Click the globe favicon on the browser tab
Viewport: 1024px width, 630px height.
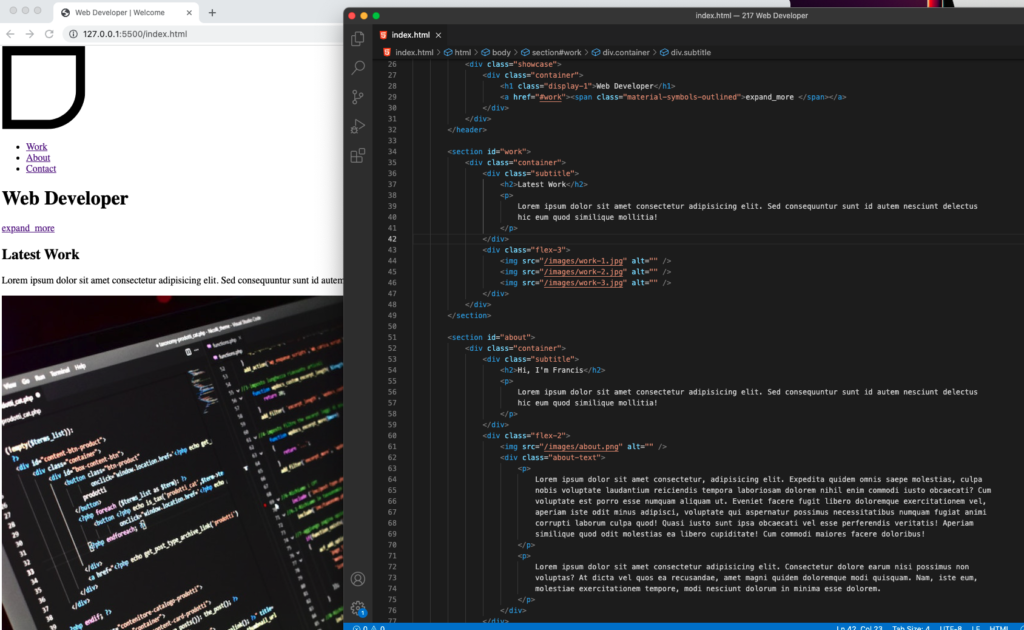point(65,12)
